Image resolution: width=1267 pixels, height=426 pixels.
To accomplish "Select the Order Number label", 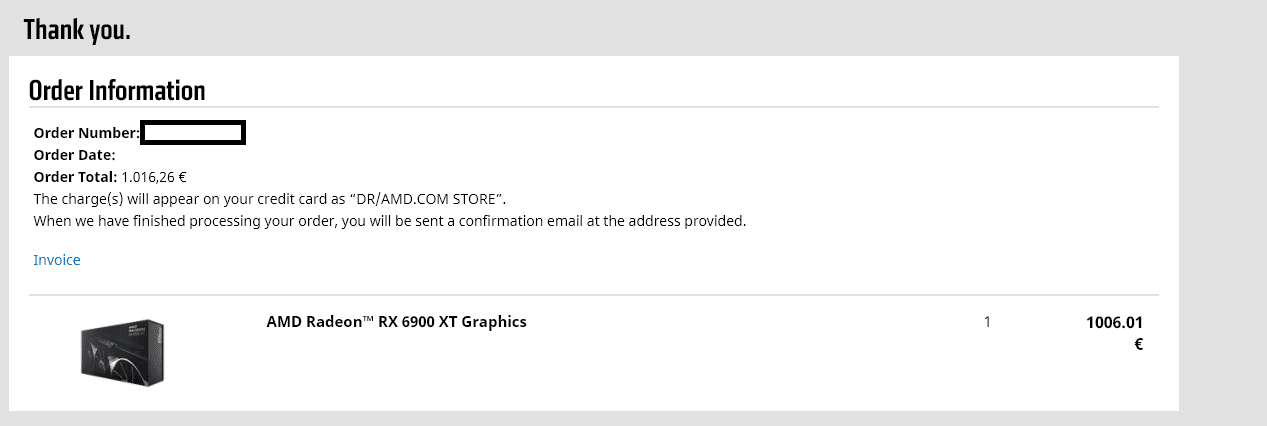I will [x=87, y=133].
